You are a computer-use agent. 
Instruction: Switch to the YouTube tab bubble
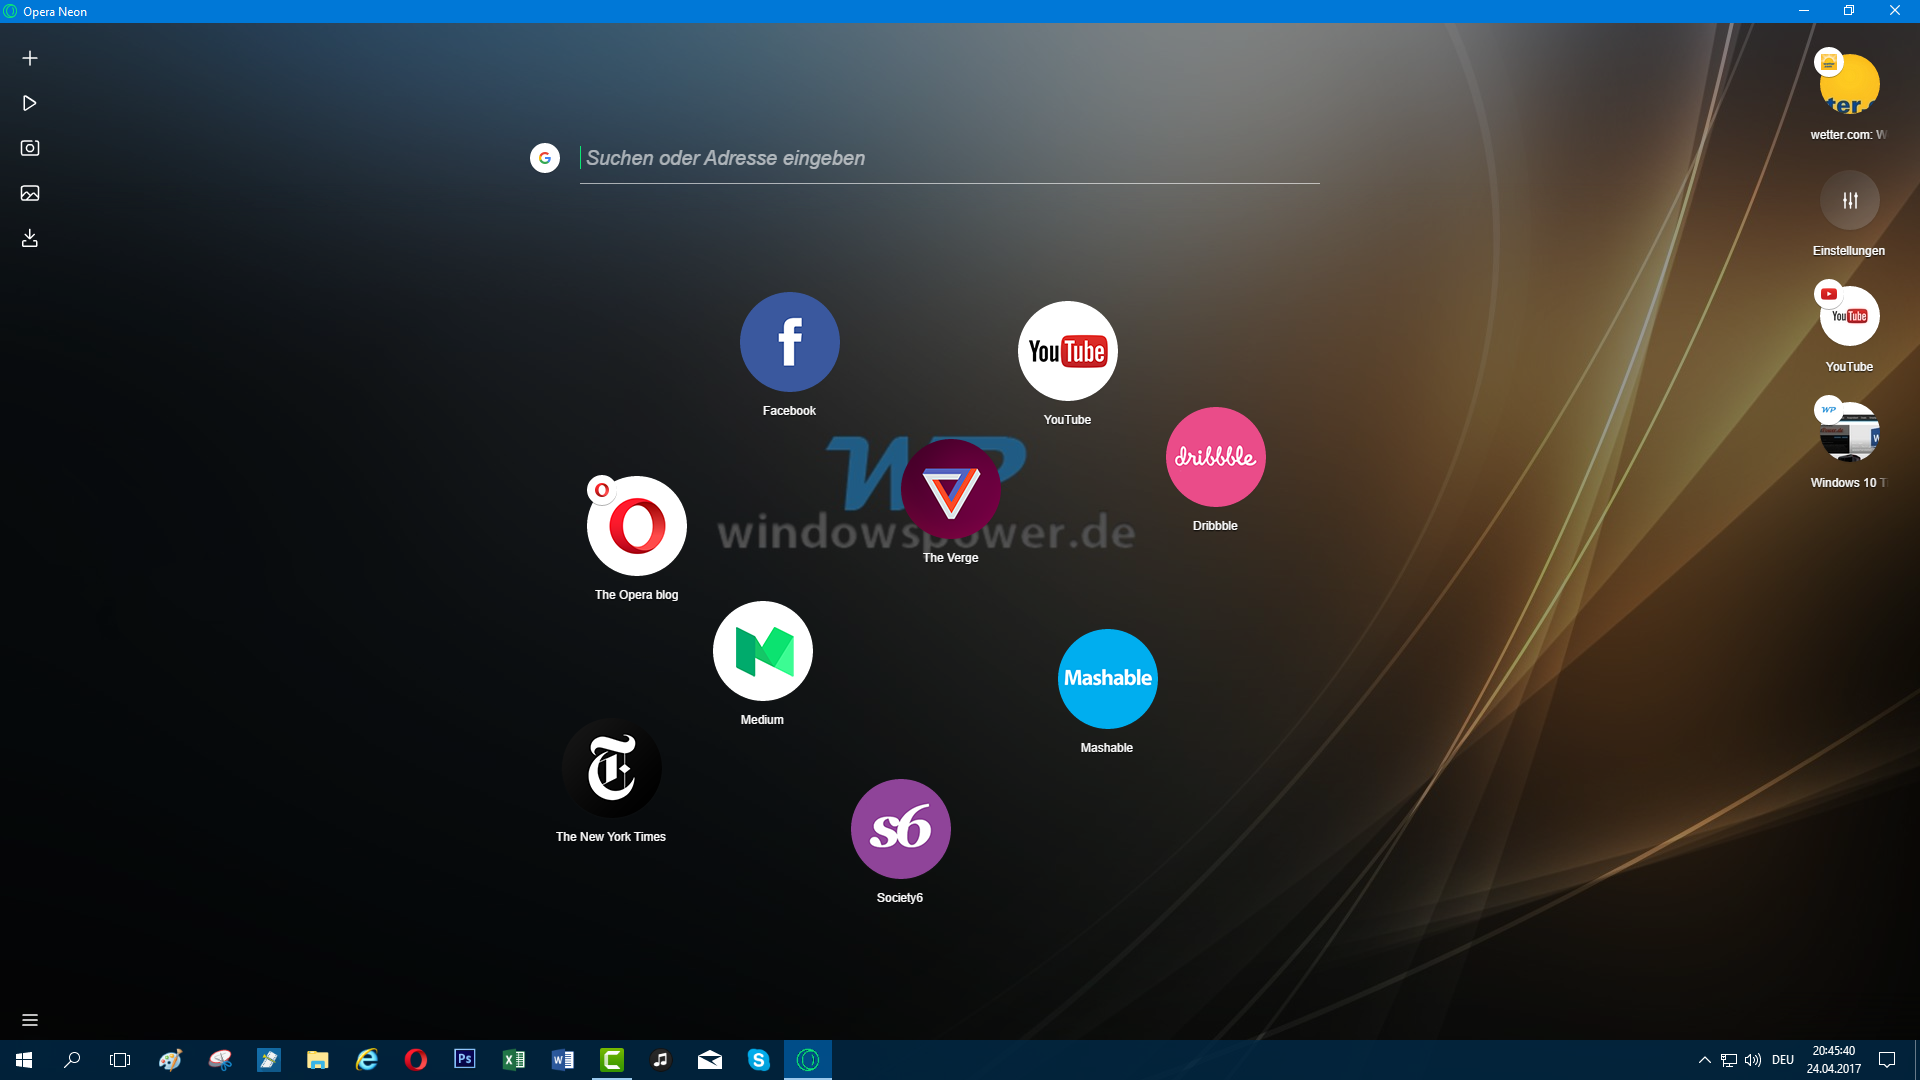click(x=1850, y=316)
